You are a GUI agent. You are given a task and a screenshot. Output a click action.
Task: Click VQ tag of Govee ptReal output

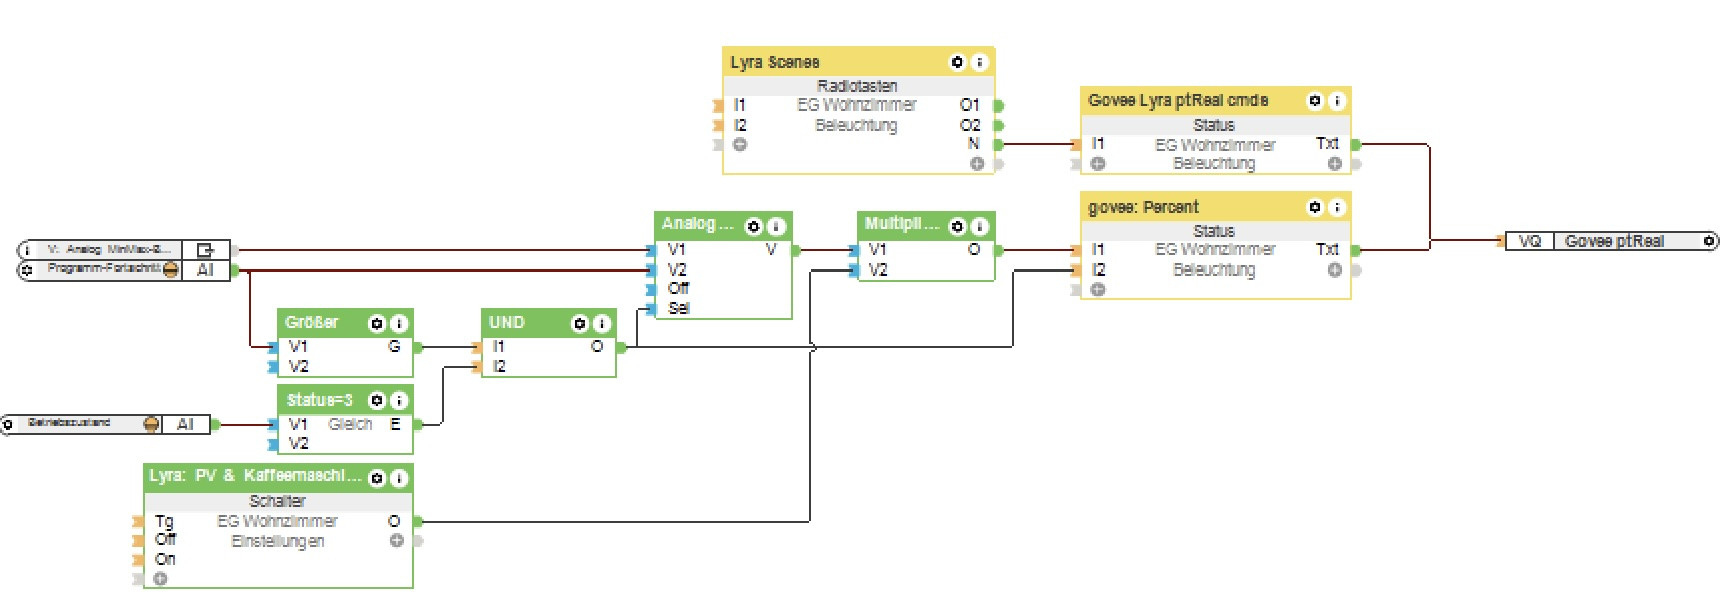pos(1529,241)
